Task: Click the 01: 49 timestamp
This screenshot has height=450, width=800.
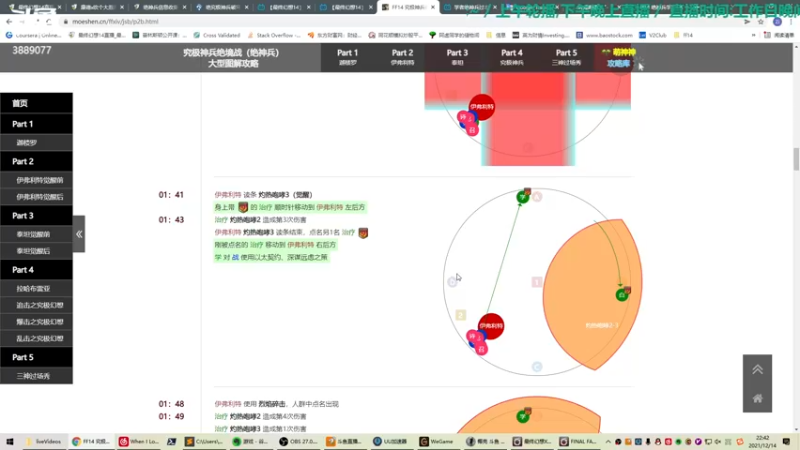Action: pos(171,416)
